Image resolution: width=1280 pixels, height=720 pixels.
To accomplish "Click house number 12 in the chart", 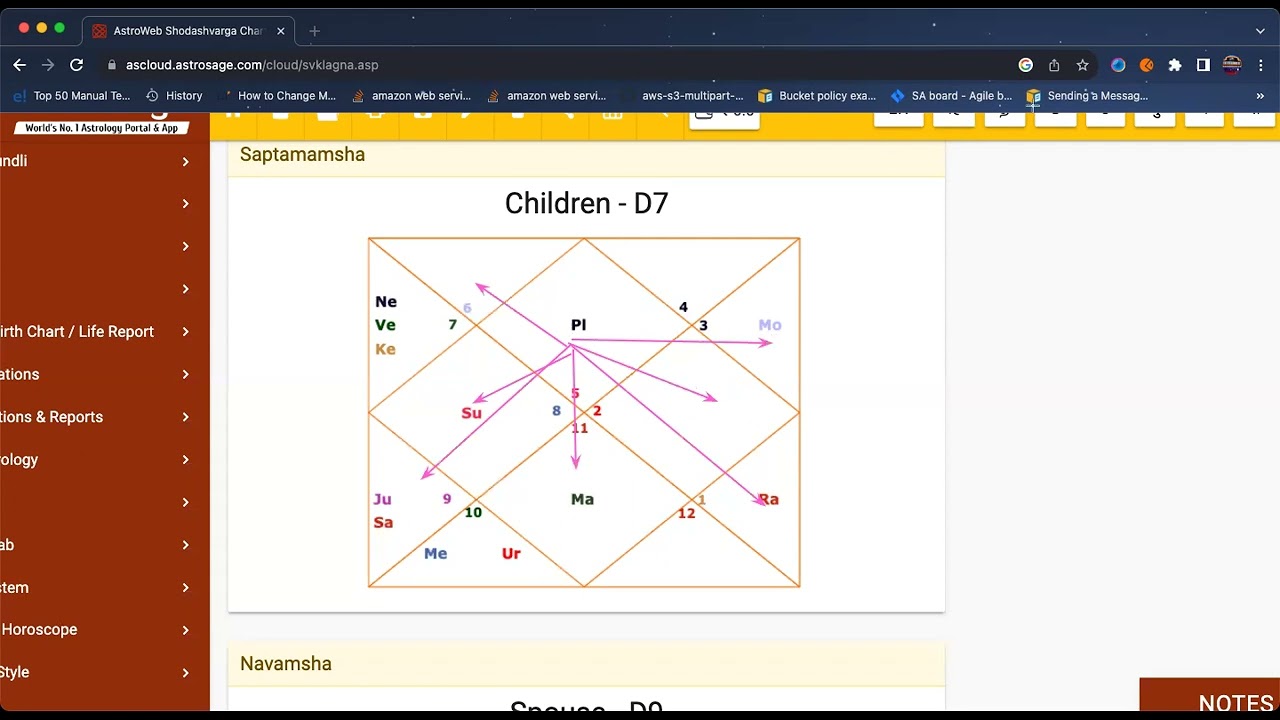I will (686, 513).
